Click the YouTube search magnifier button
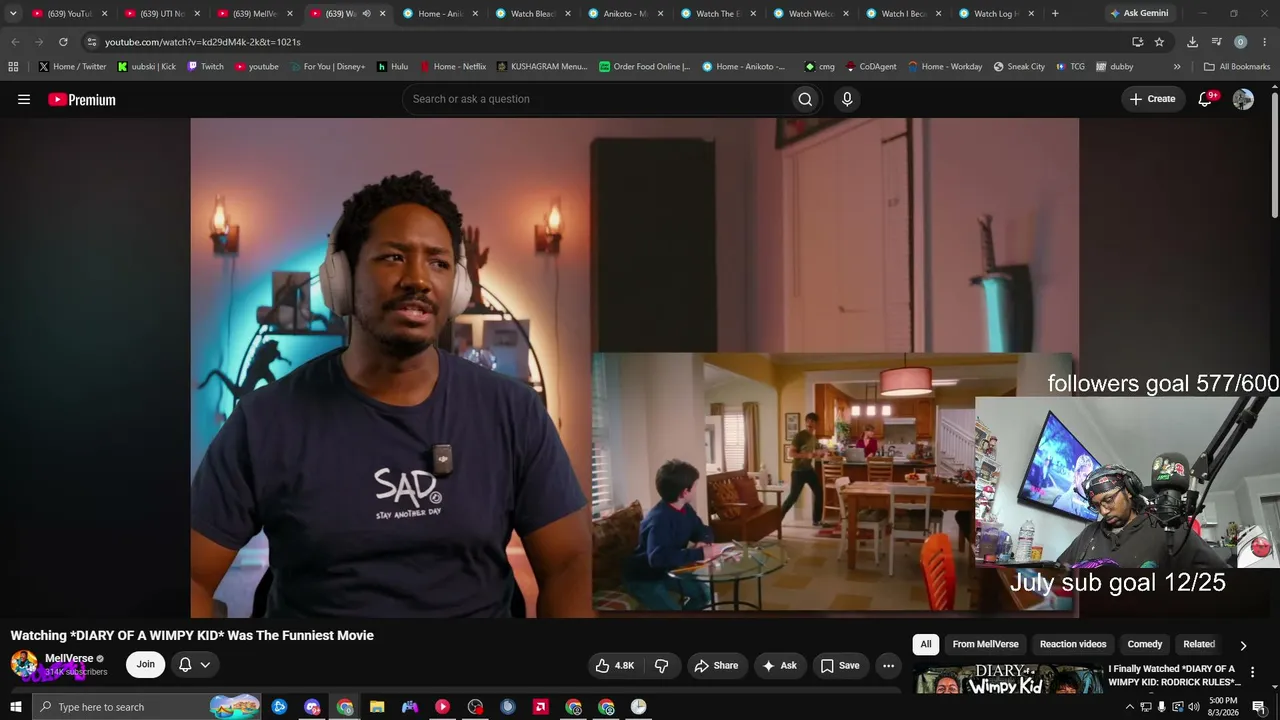Viewport: 1280px width, 720px height. pyautogui.click(x=805, y=99)
